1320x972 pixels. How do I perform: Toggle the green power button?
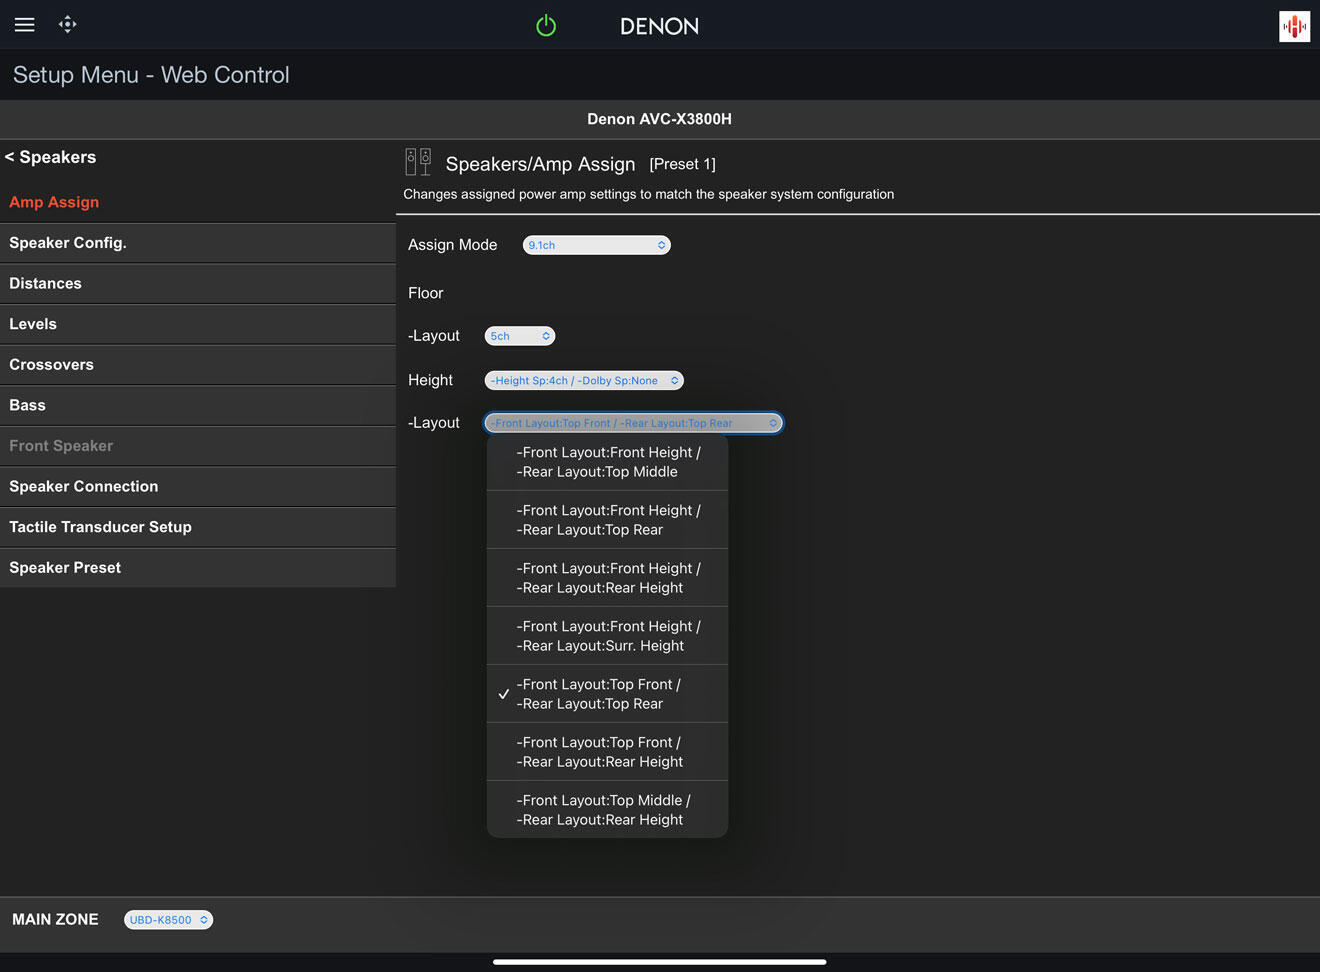click(546, 26)
